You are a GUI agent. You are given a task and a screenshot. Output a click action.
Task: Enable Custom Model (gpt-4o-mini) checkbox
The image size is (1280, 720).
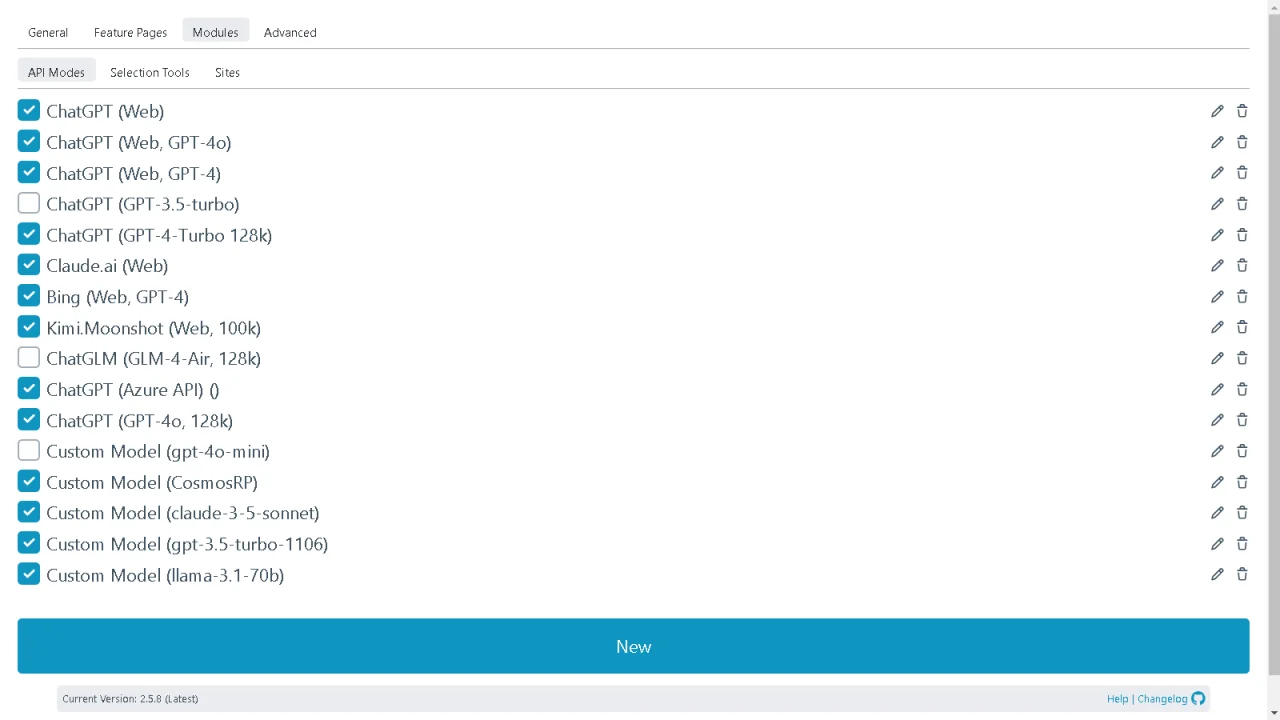[28, 450]
